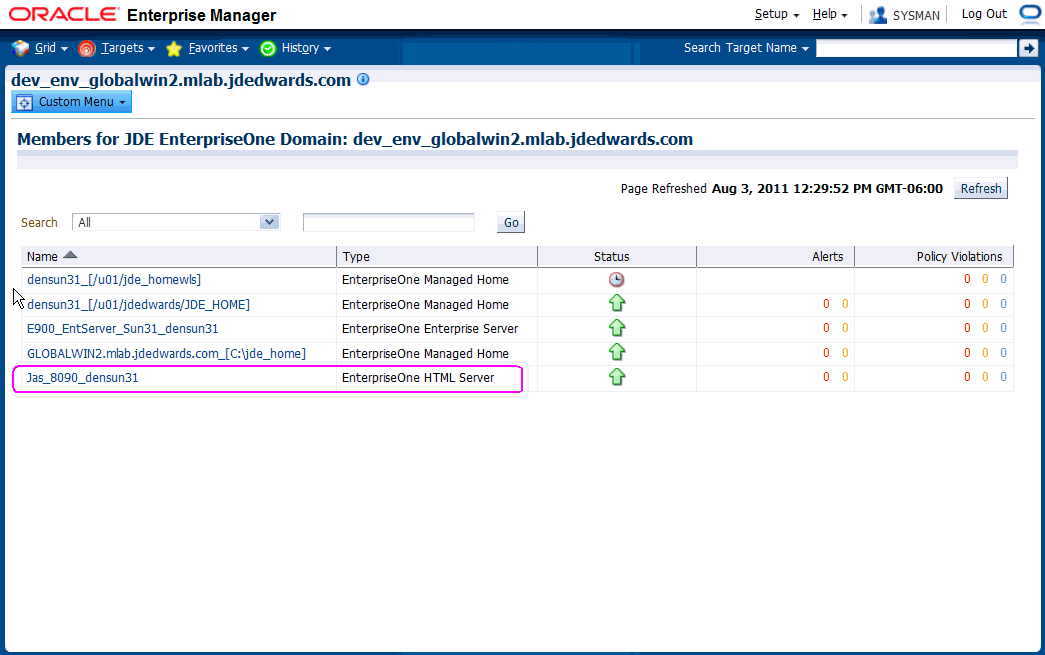Open the Search Target Name dropdown
Screen dimensions: 1045x655
(x=746, y=48)
